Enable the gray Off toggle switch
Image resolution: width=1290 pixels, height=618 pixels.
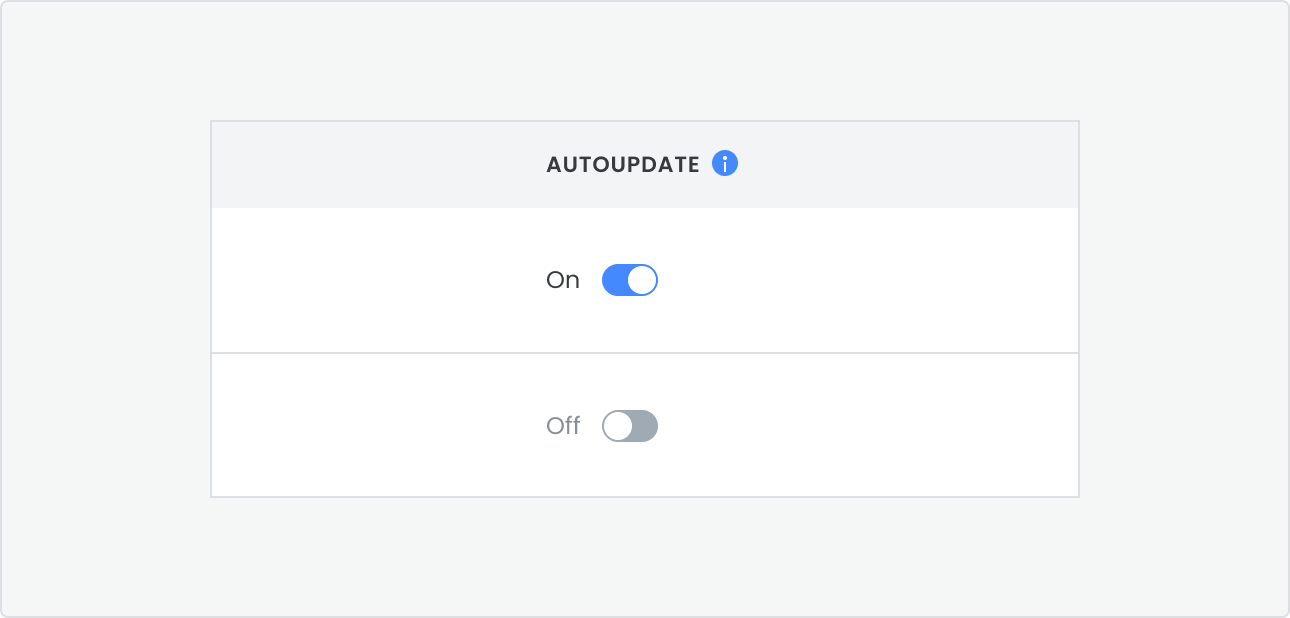629,426
